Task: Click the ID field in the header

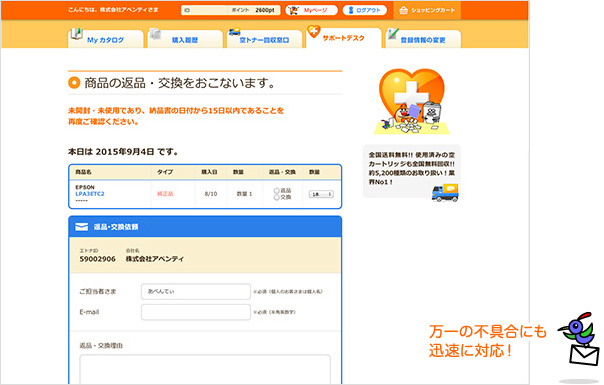Action: [204, 10]
